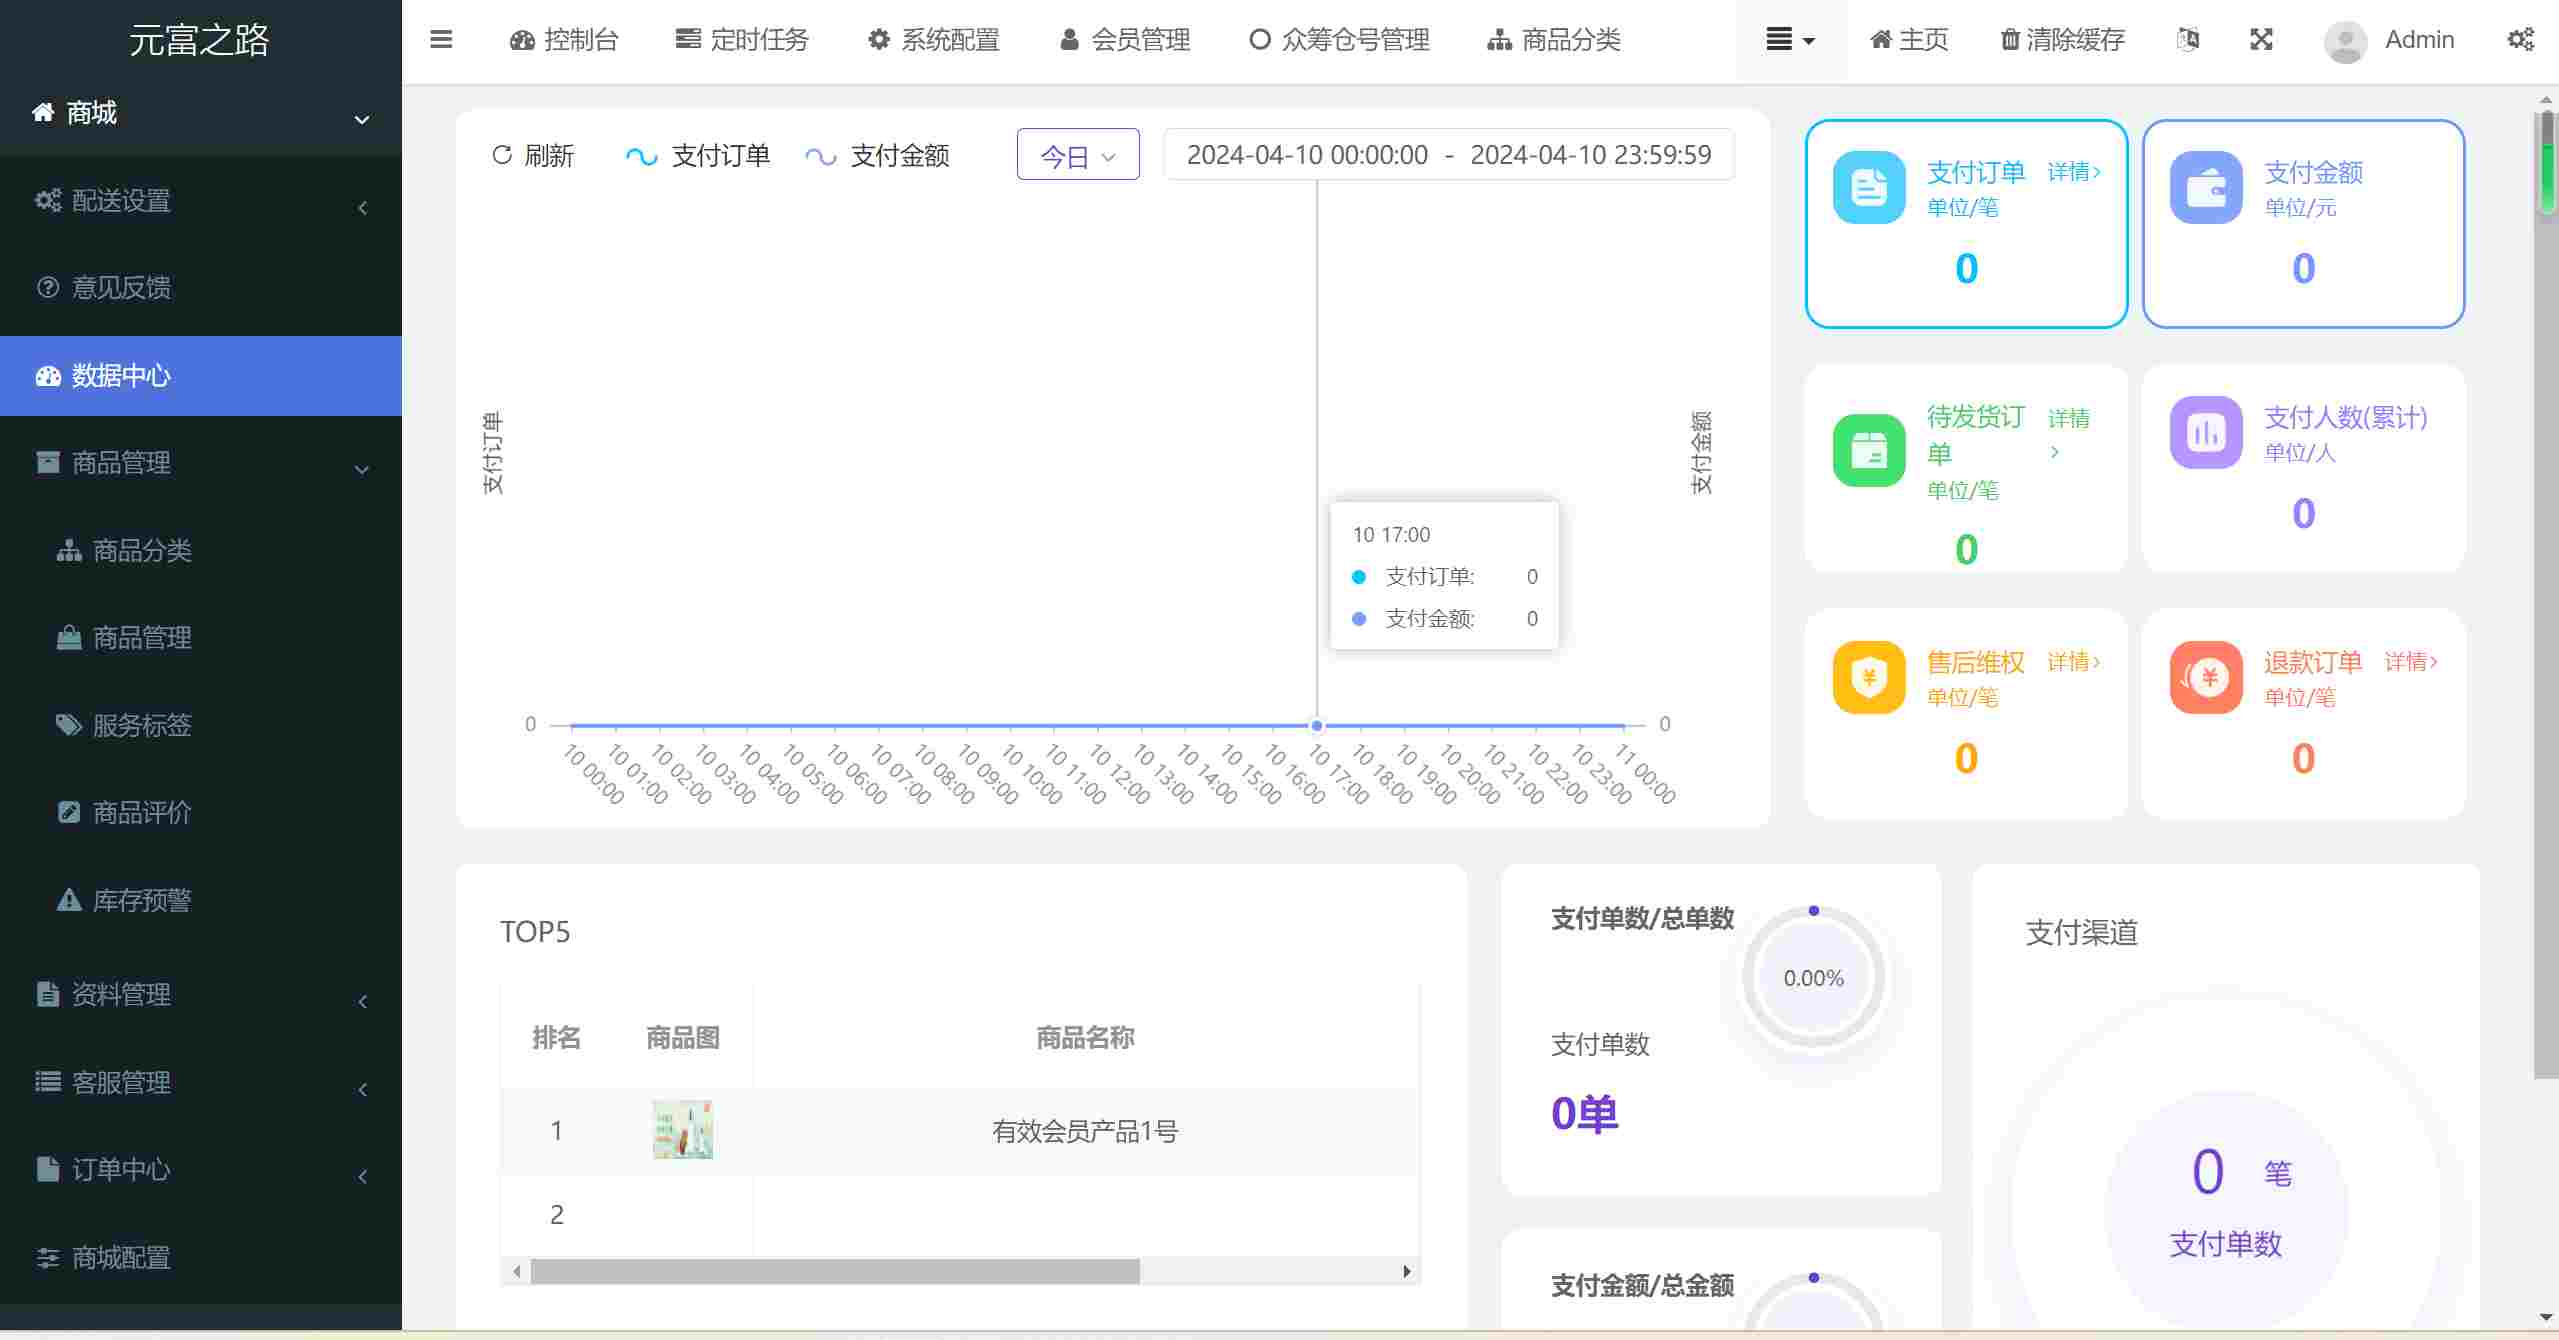Click the language translate icon

(x=2188, y=40)
